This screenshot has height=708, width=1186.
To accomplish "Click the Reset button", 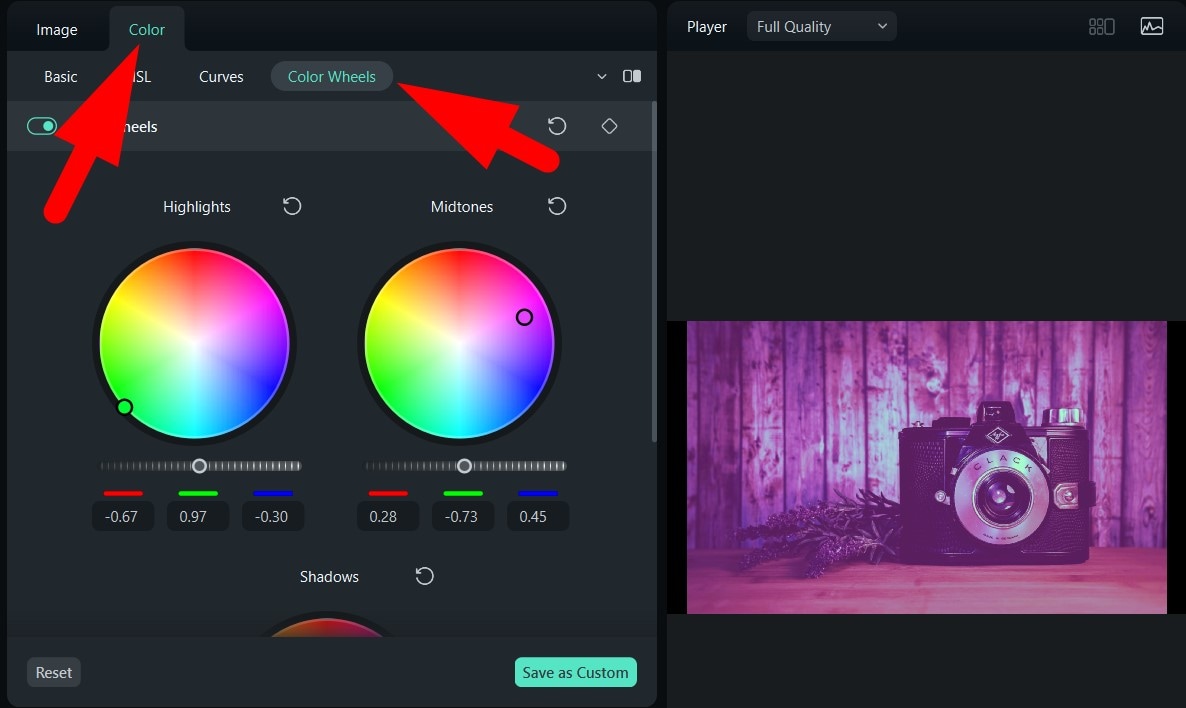I will tap(54, 672).
